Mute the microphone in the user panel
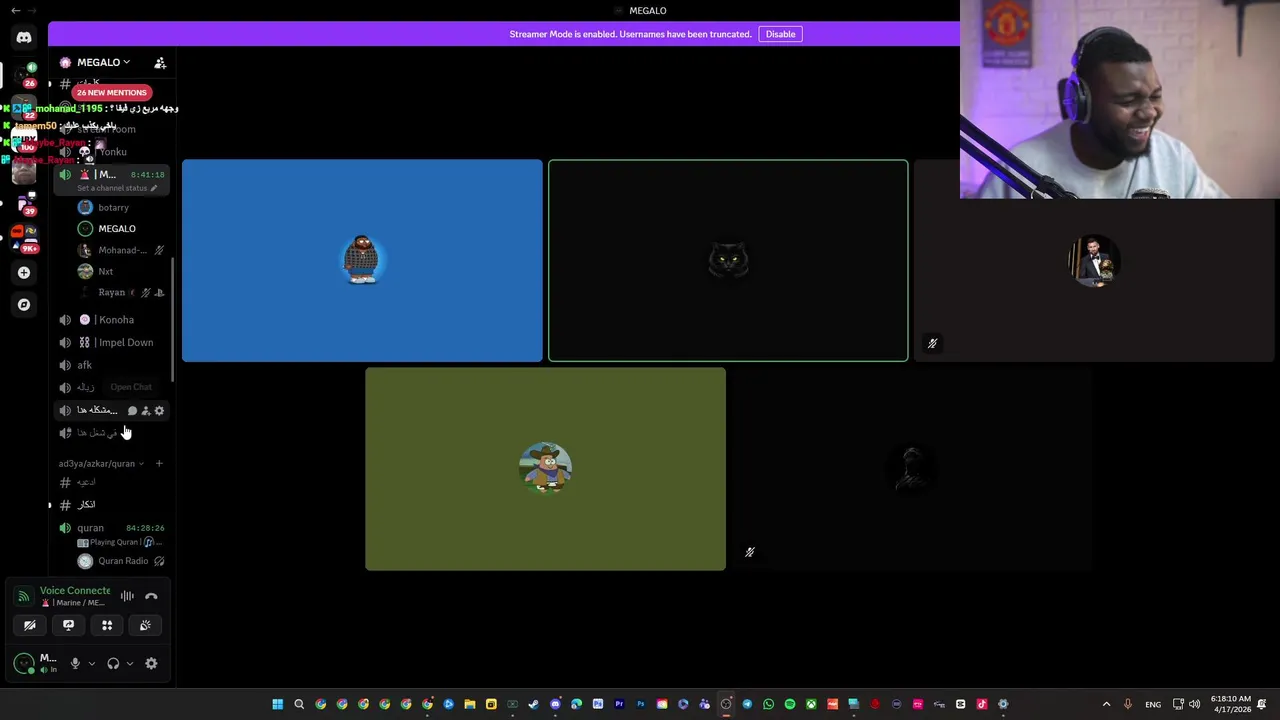 click(75, 664)
